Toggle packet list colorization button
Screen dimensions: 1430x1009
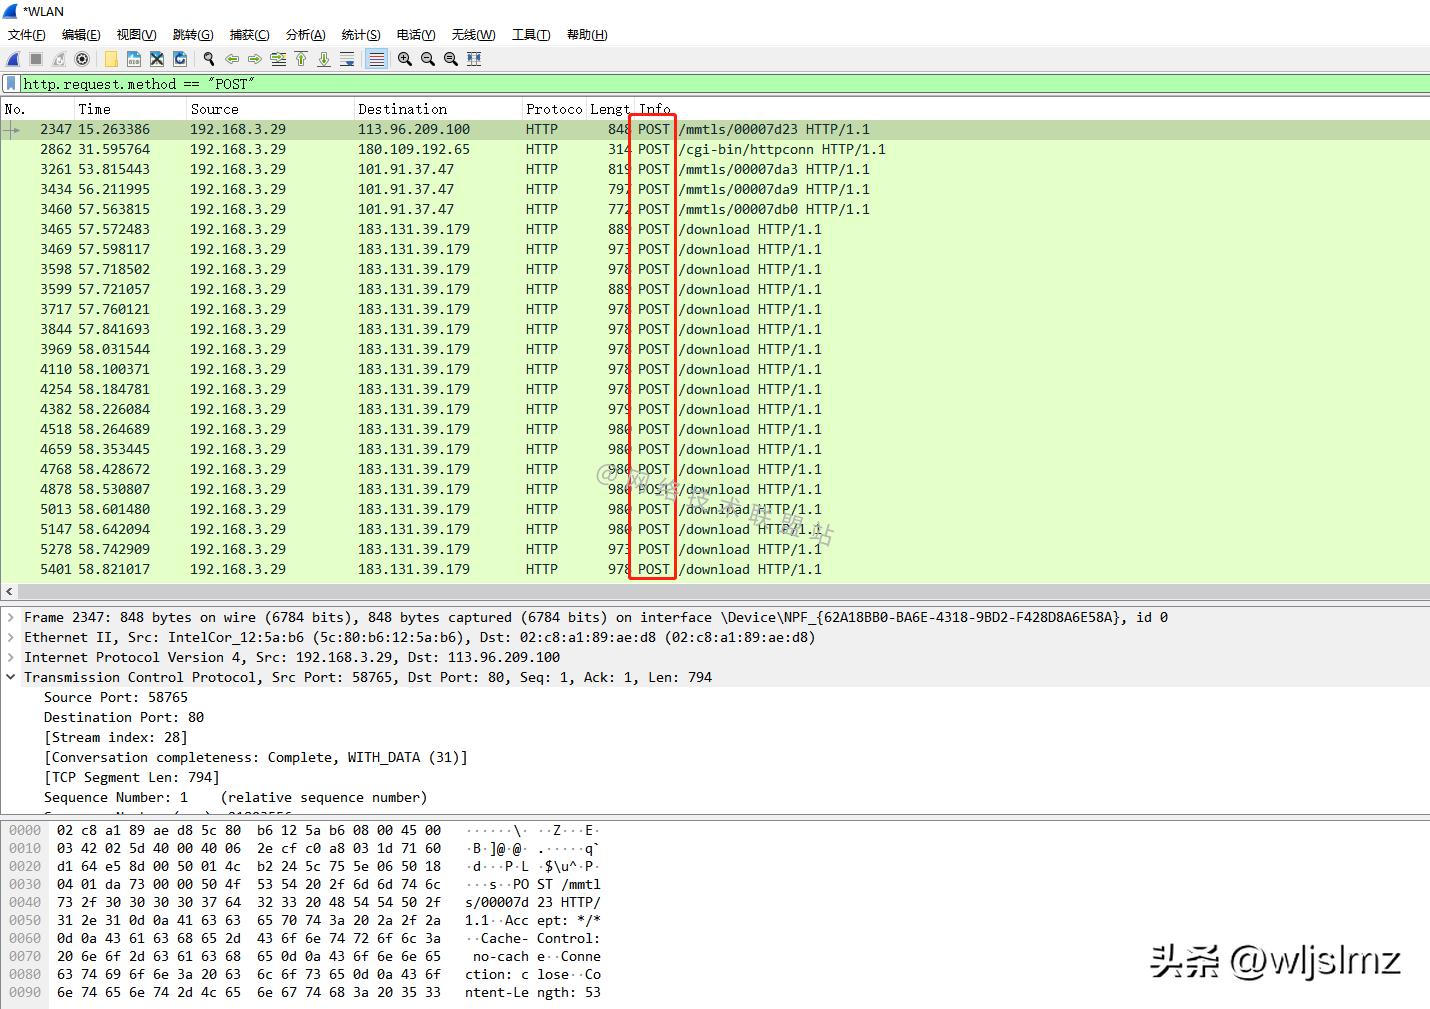376,59
